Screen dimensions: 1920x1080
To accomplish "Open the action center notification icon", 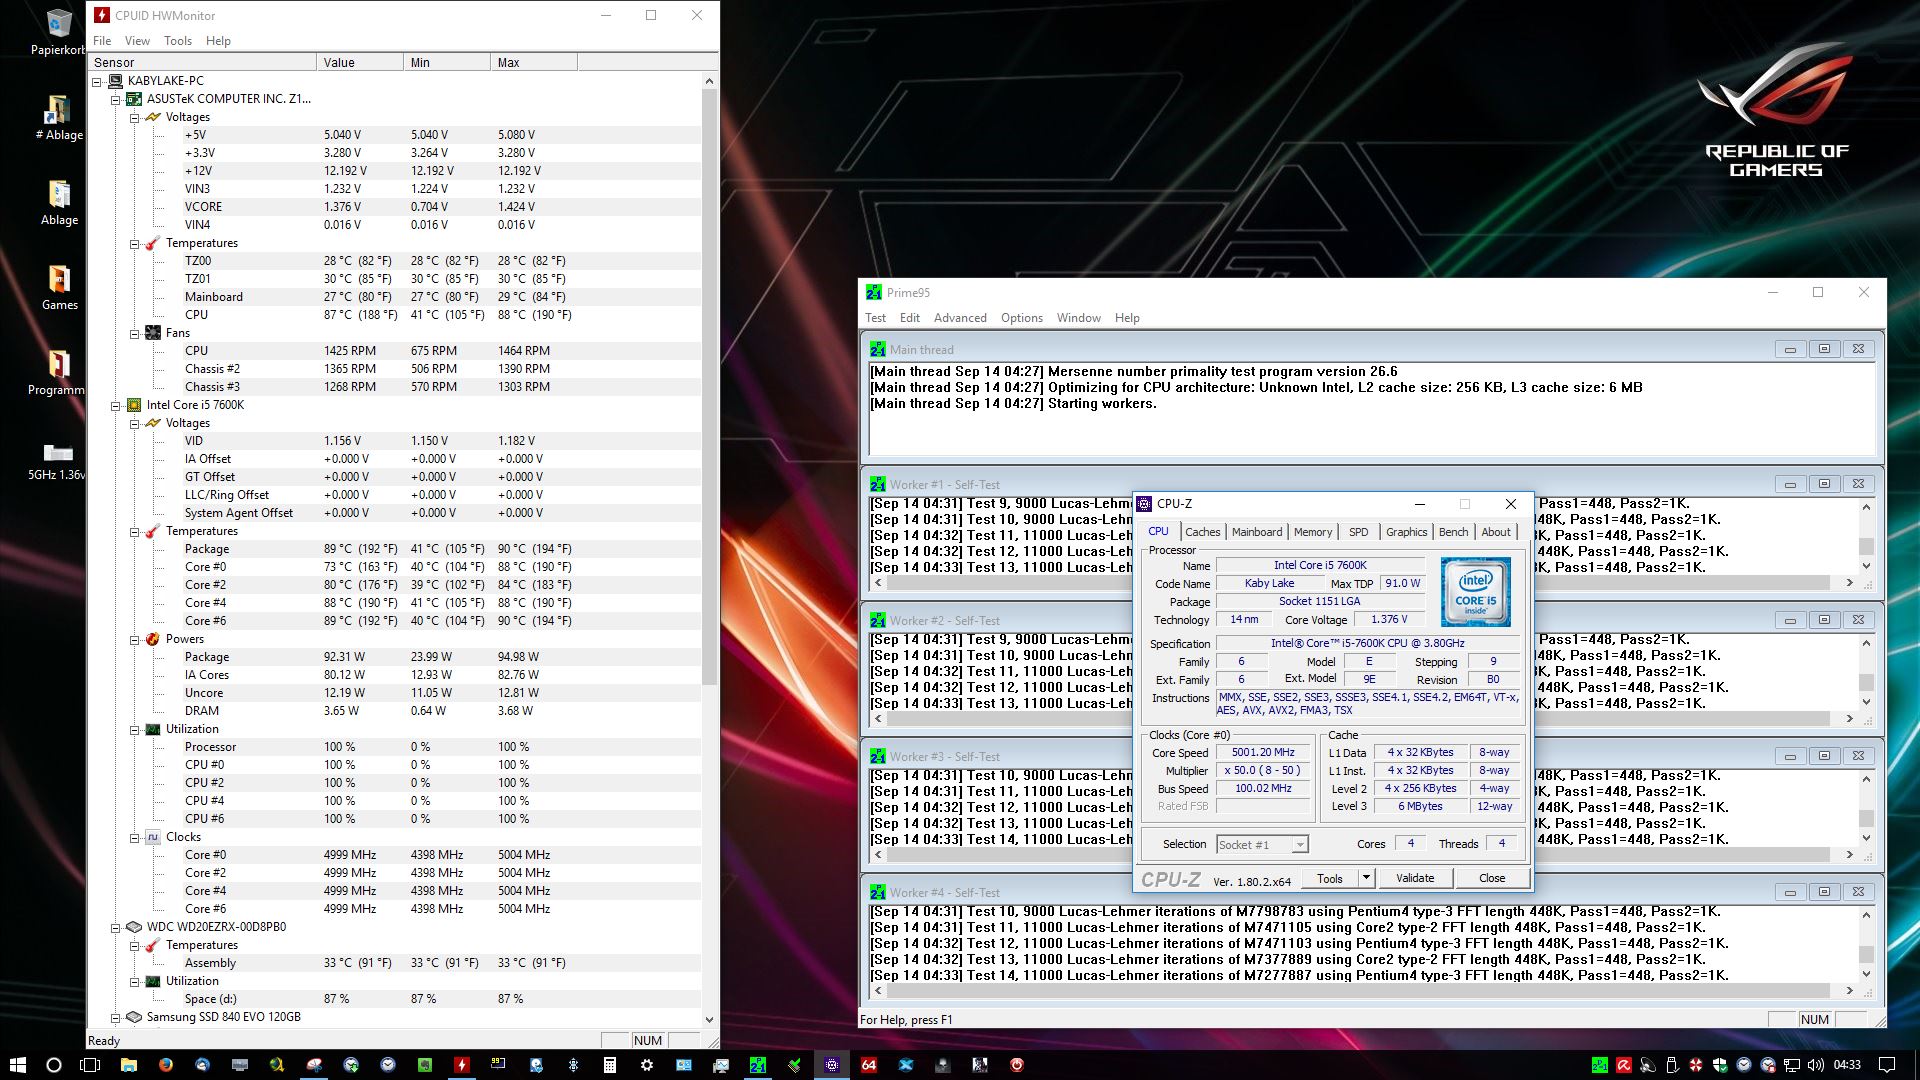I will click(1887, 1065).
